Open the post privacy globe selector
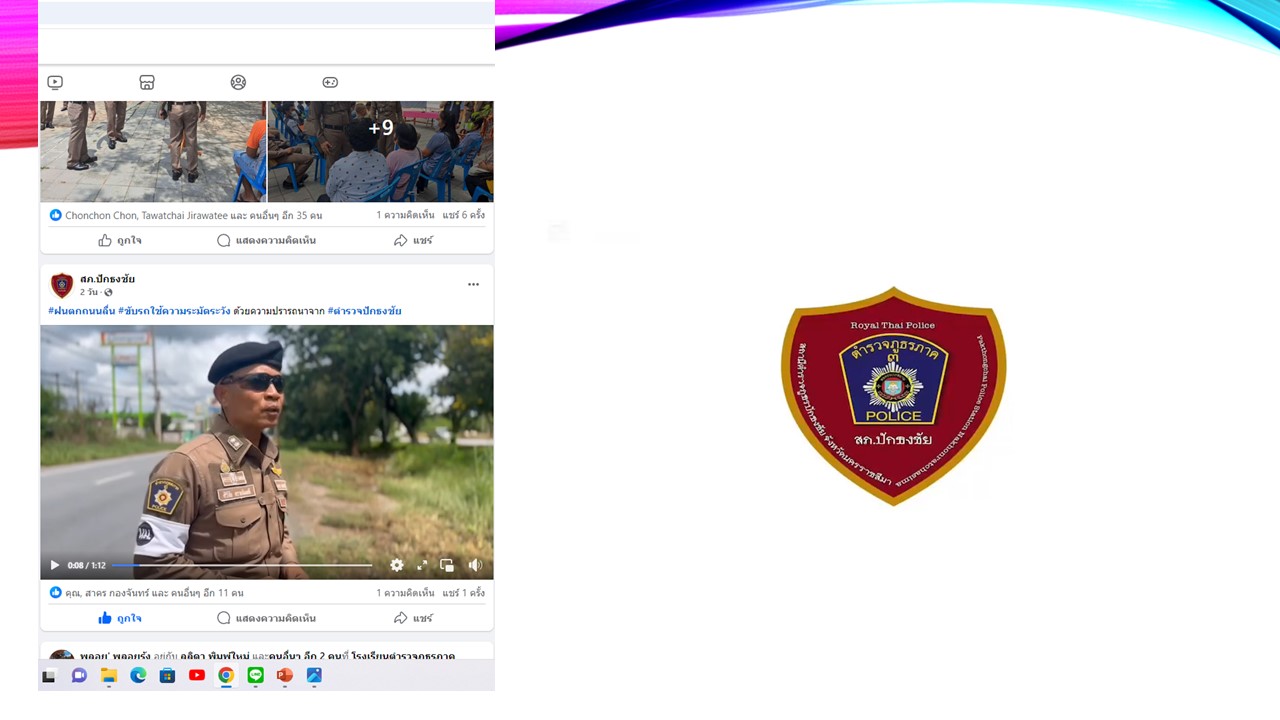Viewport: 1280px width, 720px height. [108, 292]
